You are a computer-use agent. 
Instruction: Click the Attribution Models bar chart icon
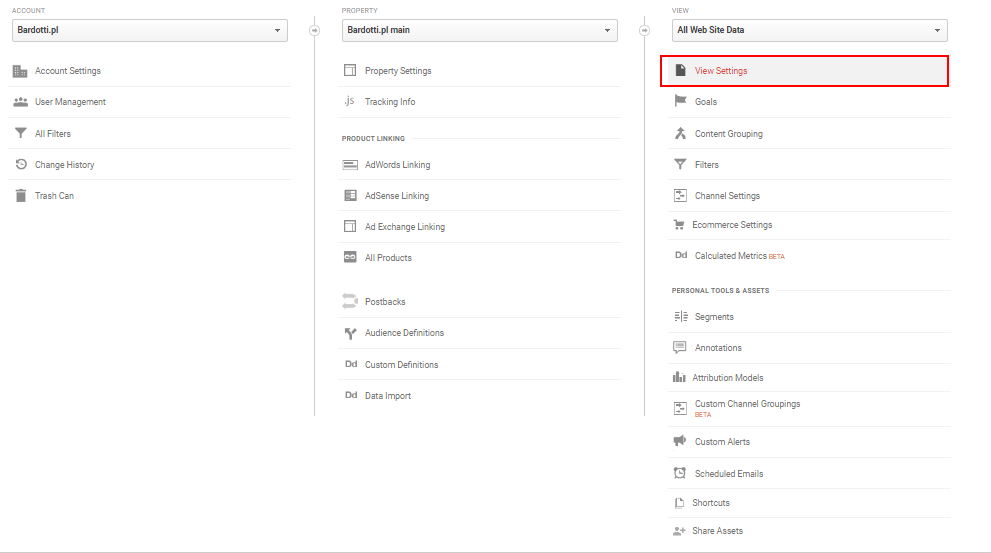coord(679,377)
